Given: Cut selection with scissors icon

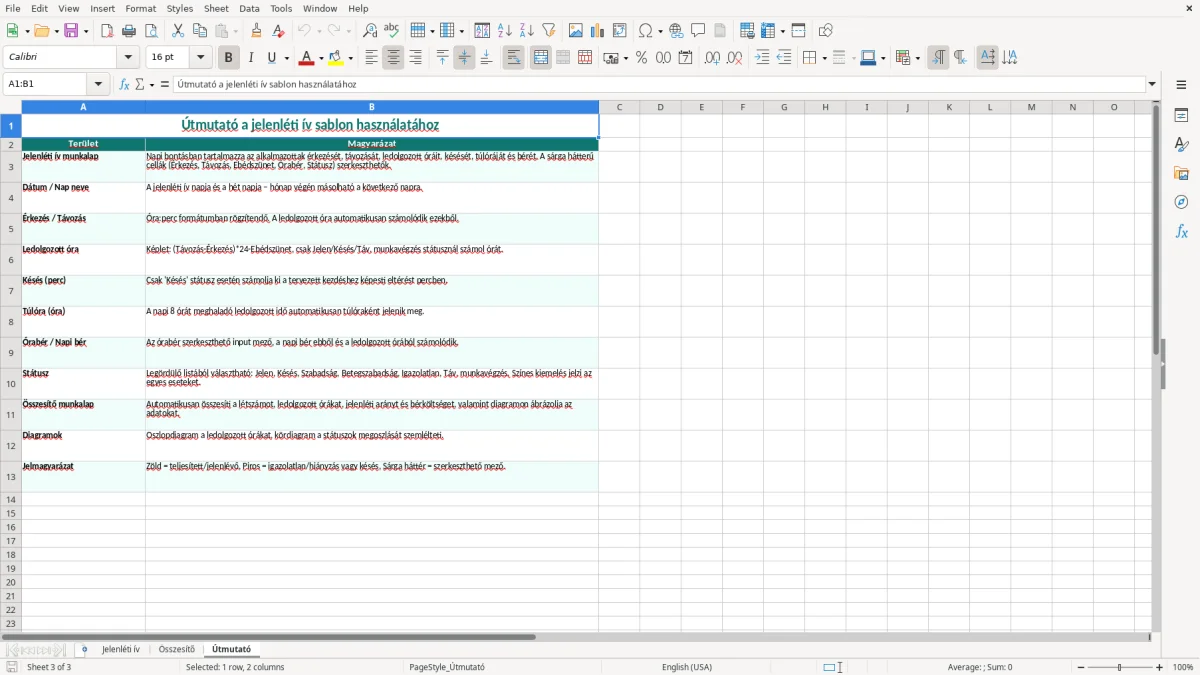Looking at the screenshot, I should pos(178,31).
